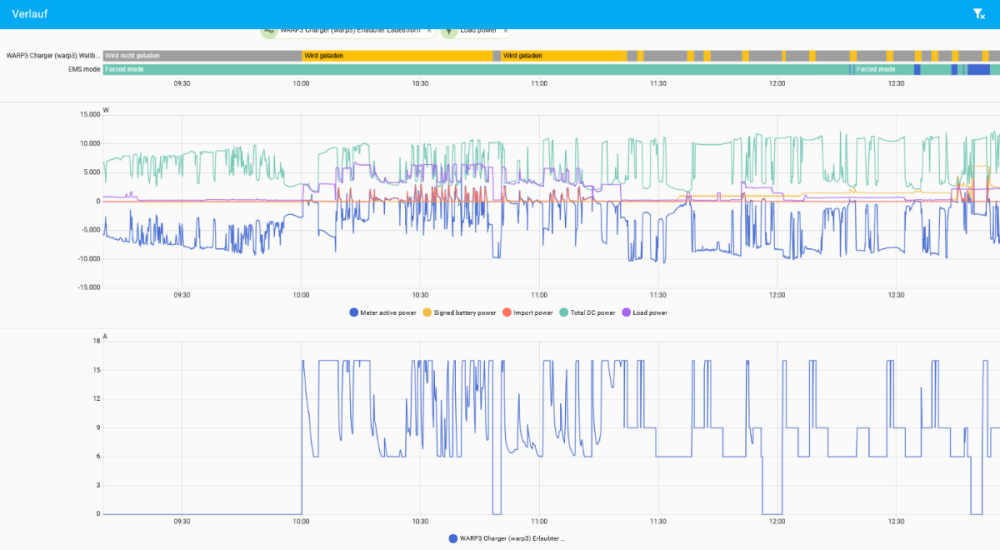Click the second 'Wird geladen' segment

(x=562, y=56)
